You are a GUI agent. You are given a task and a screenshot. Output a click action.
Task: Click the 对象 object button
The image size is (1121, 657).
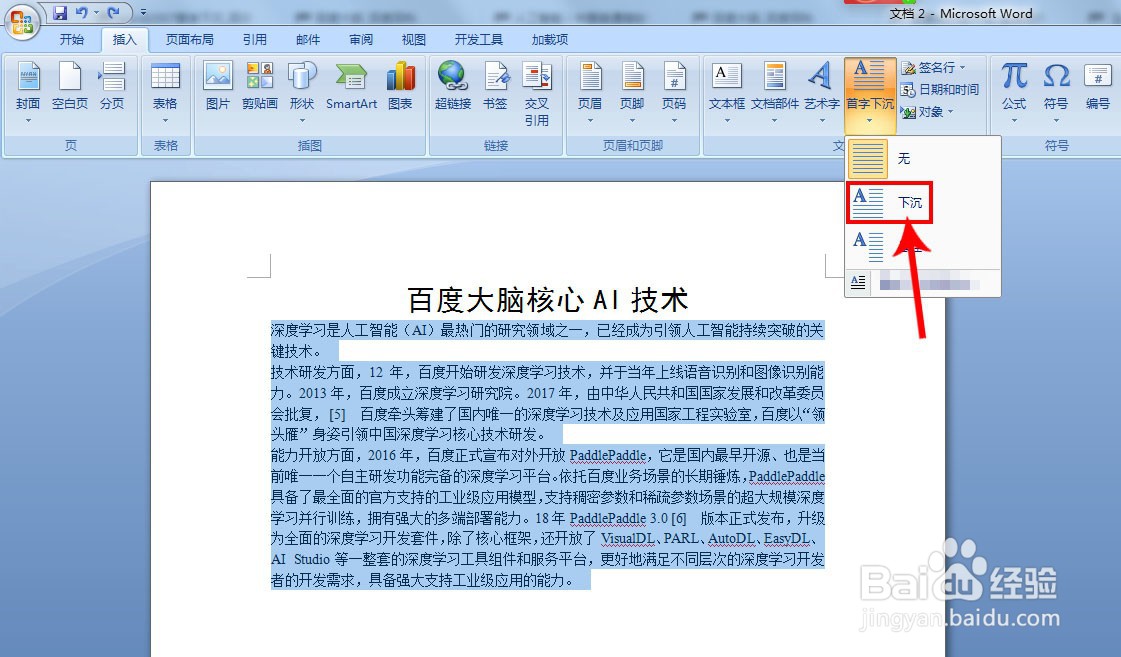click(927, 112)
